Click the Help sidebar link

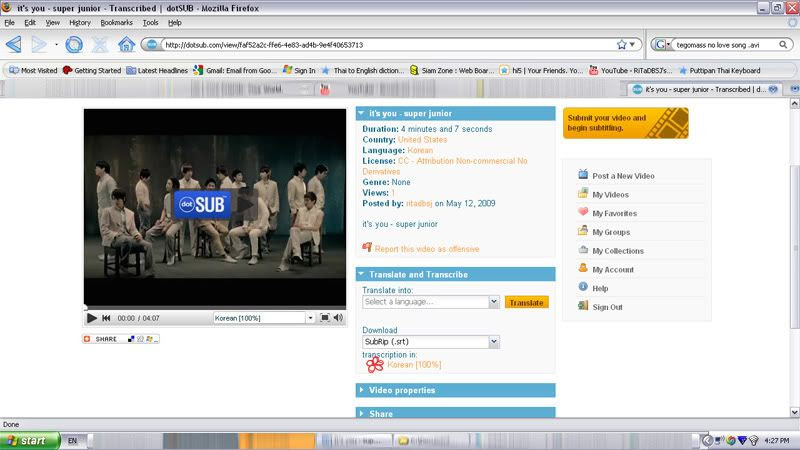pos(600,289)
